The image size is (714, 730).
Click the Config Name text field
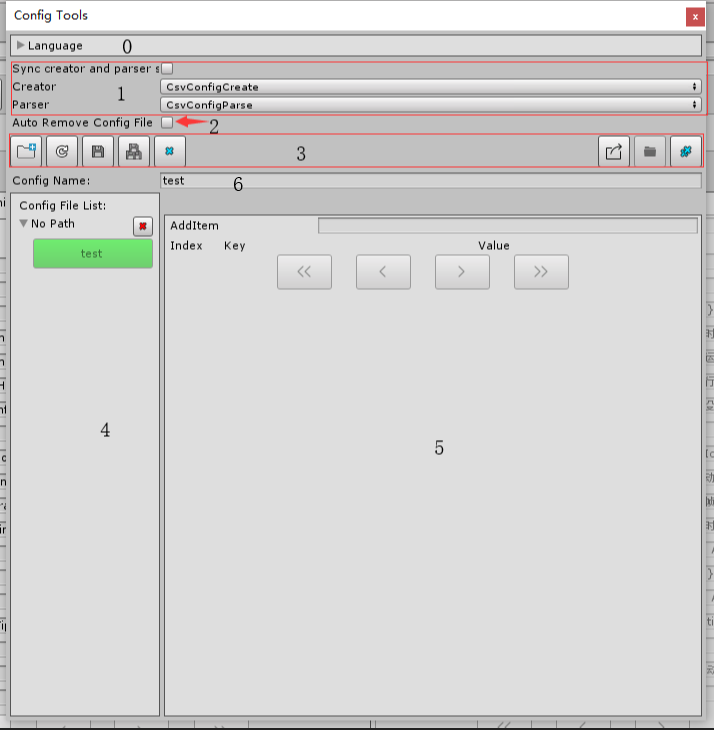coord(431,181)
